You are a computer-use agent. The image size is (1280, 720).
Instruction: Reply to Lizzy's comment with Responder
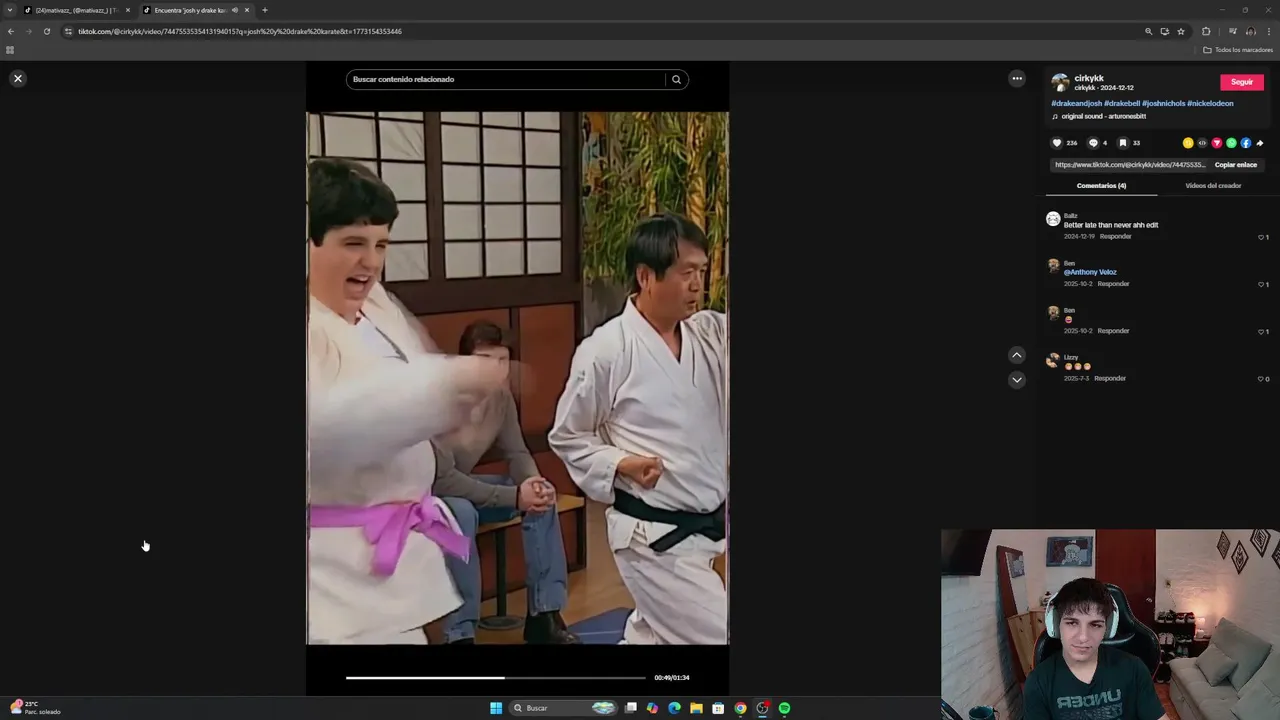[1110, 379]
